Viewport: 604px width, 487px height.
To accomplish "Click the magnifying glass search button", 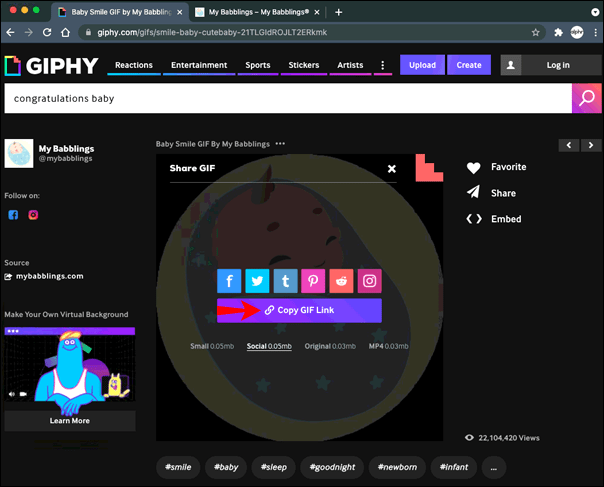I will point(586,99).
